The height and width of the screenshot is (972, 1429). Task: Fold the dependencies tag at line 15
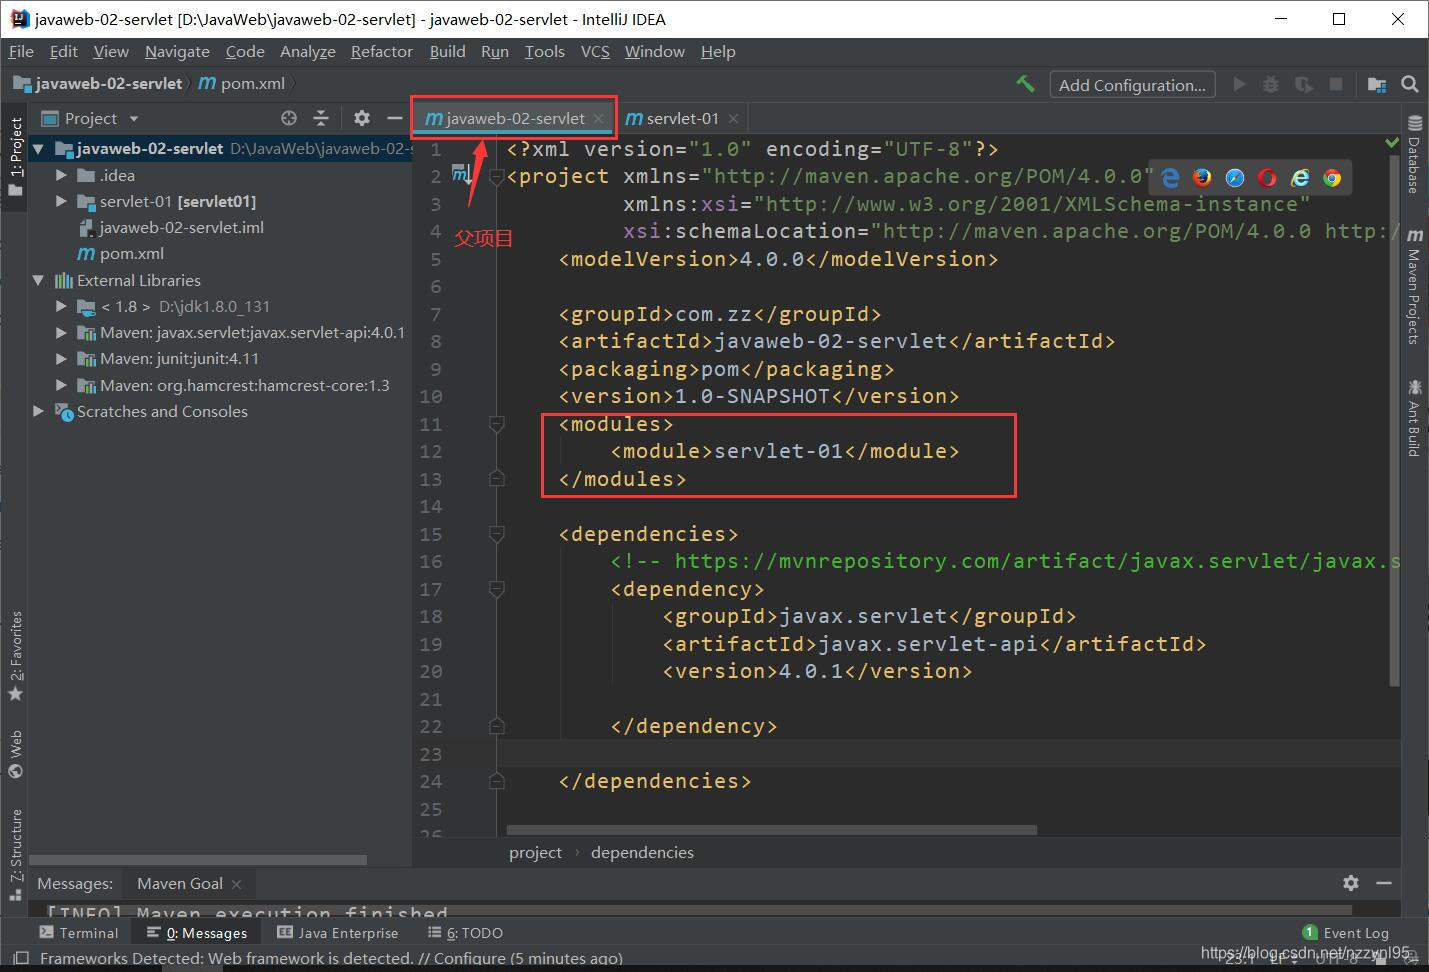point(496,534)
